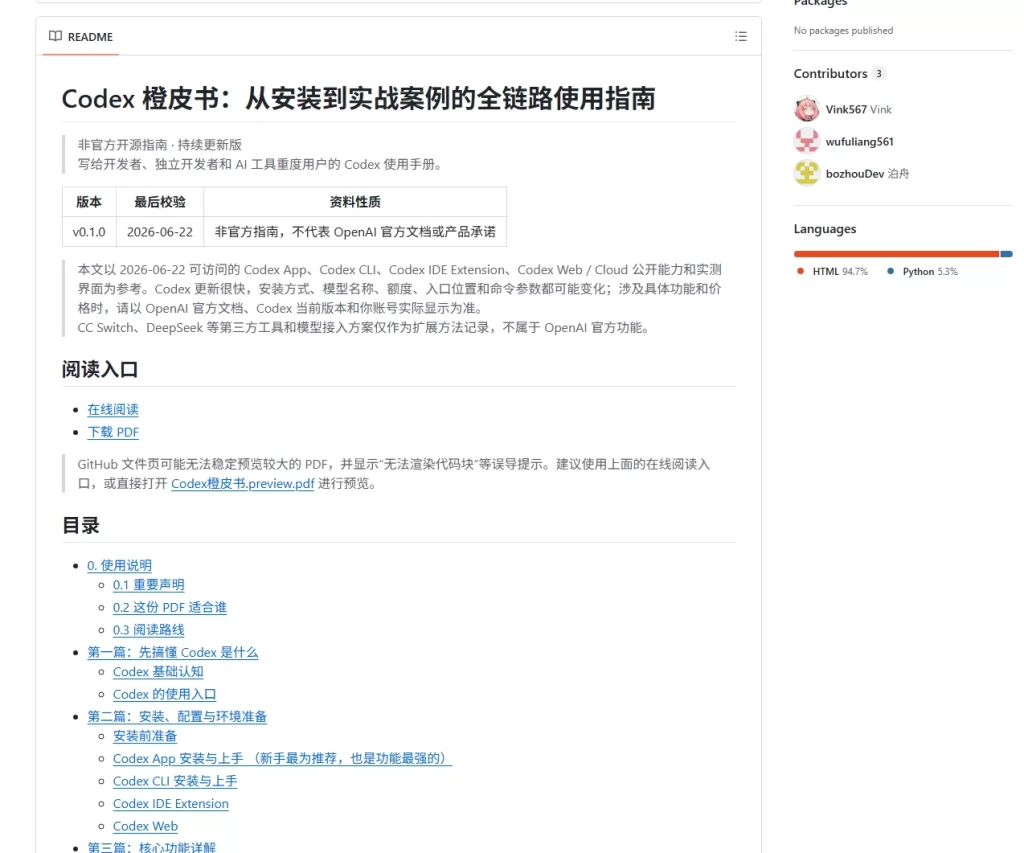The image size is (1024, 853).
Task: Open wufuliang561 contributor profile link
Action: (x=859, y=142)
